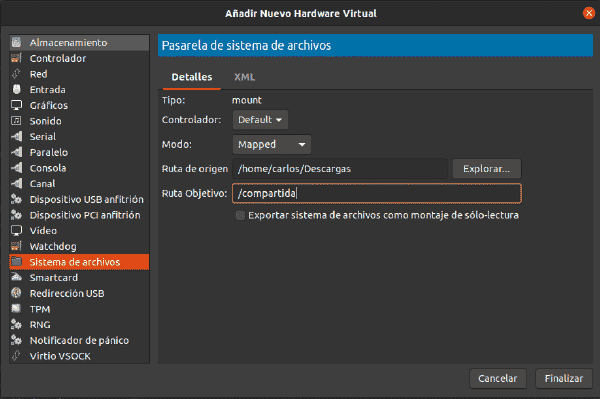The height and width of the screenshot is (399, 600).
Task: Click the mount type value text
Action: point(247,100)
